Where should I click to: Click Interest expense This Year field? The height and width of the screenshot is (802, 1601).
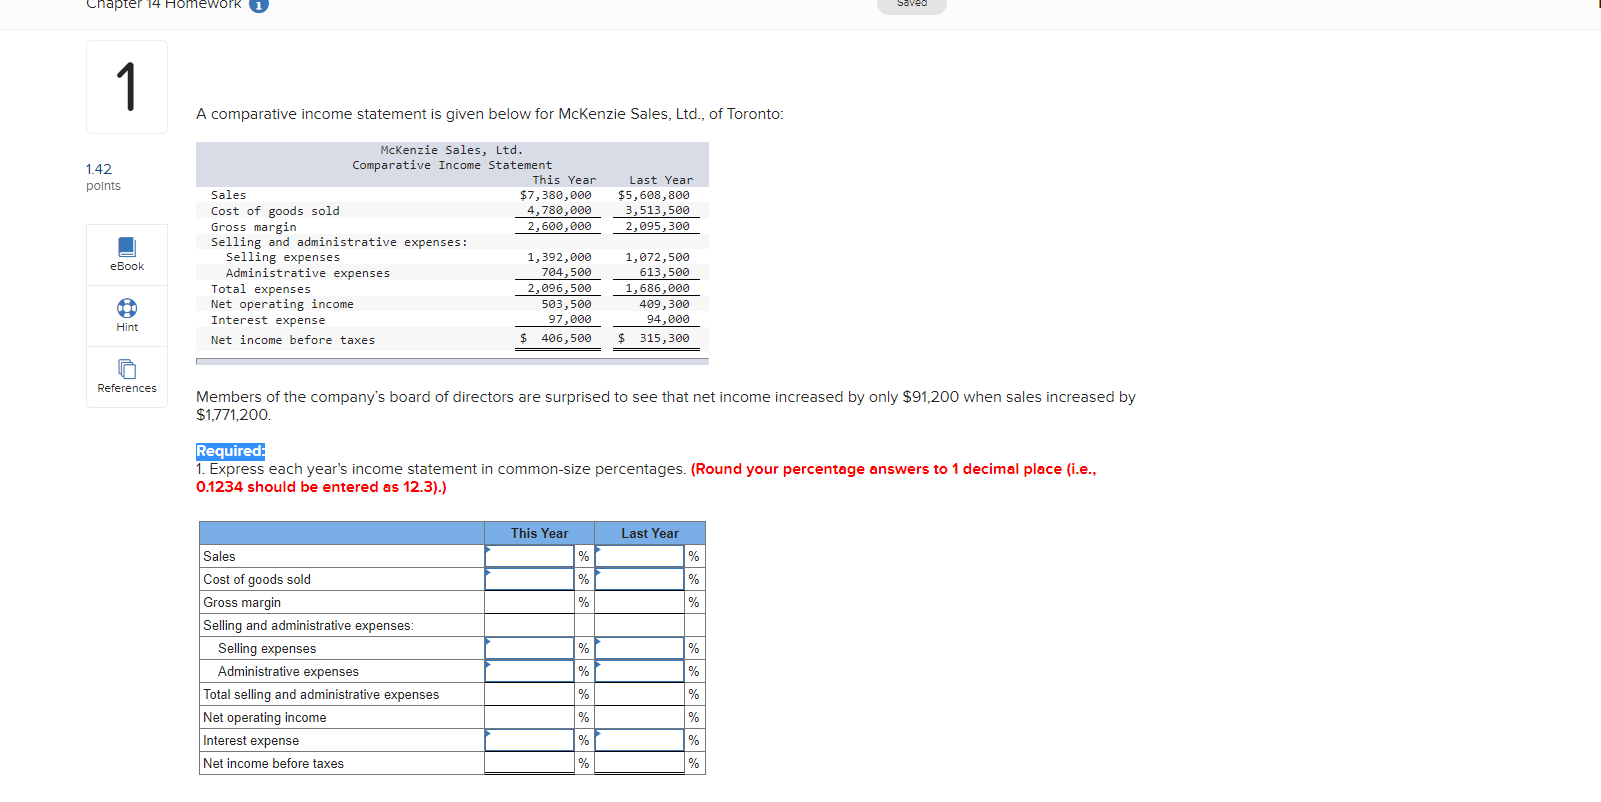(529, 740)
